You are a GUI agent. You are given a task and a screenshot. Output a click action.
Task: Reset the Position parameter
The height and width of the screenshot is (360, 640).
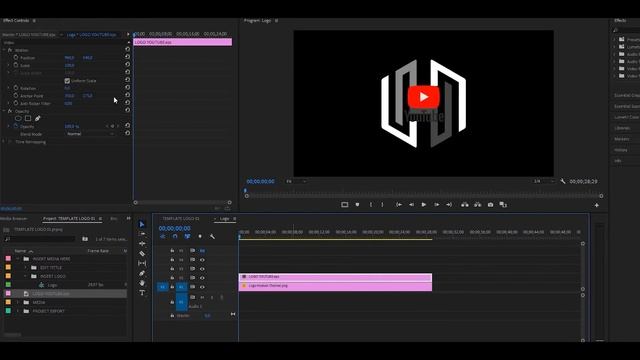click(128, 57)
